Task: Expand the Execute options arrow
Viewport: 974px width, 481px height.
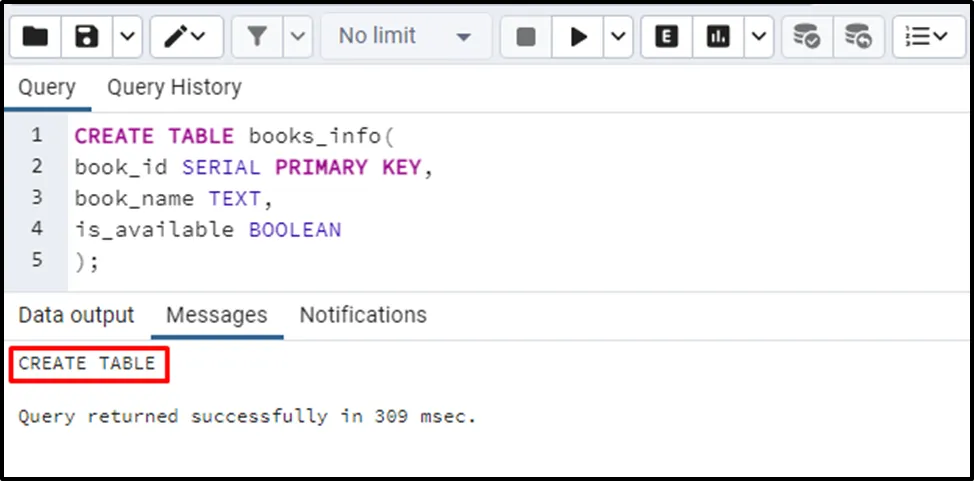Action: pyautogui.click(x=619, y=37)
